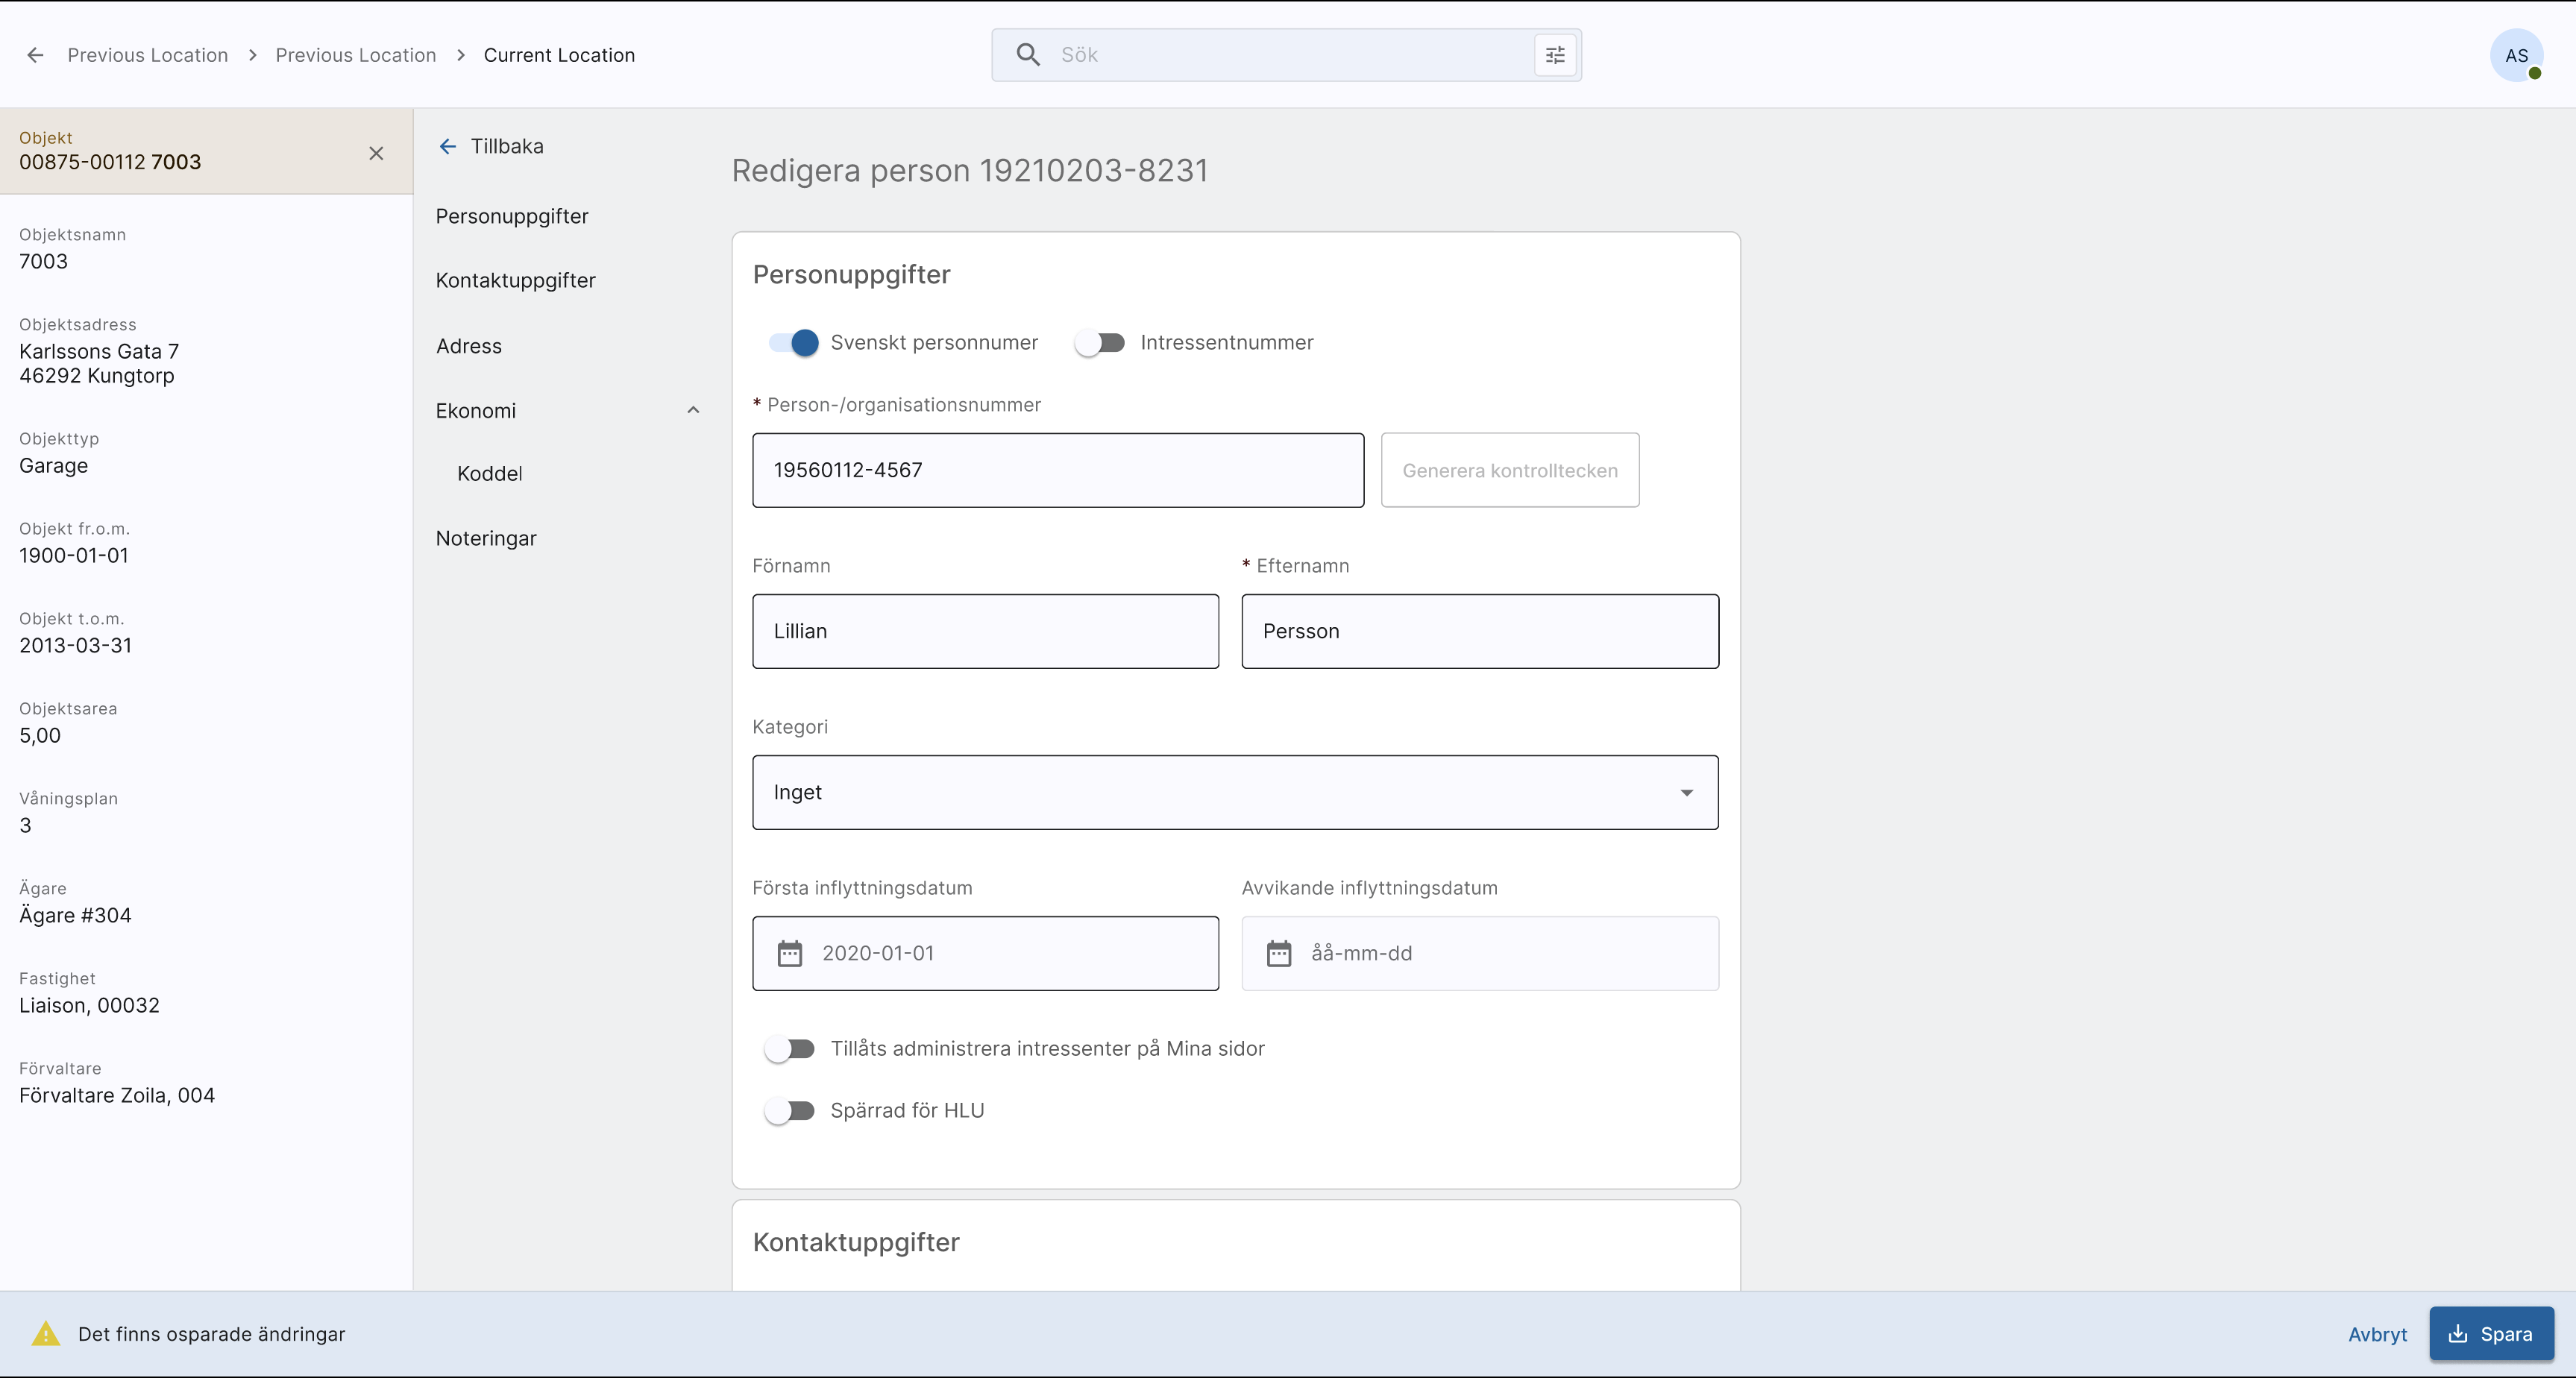
Task: Jump to Kontaktuppgifter in side navigation
Action: (x=515, y=280)
